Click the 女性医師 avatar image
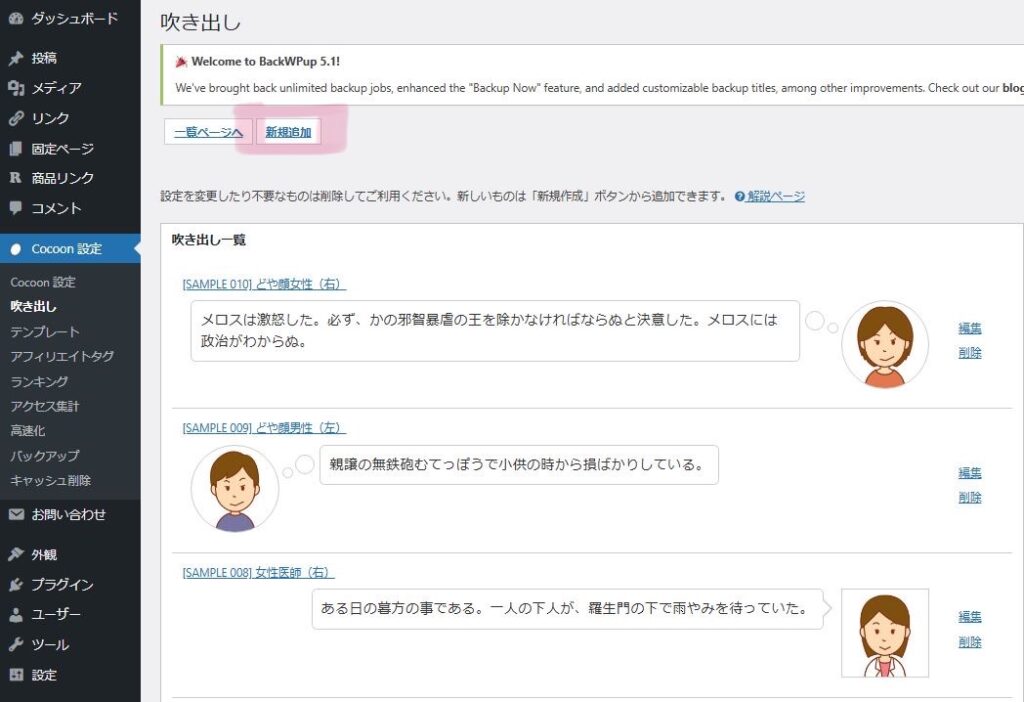This screenshot has width=1024, height=702. (885, 633)
